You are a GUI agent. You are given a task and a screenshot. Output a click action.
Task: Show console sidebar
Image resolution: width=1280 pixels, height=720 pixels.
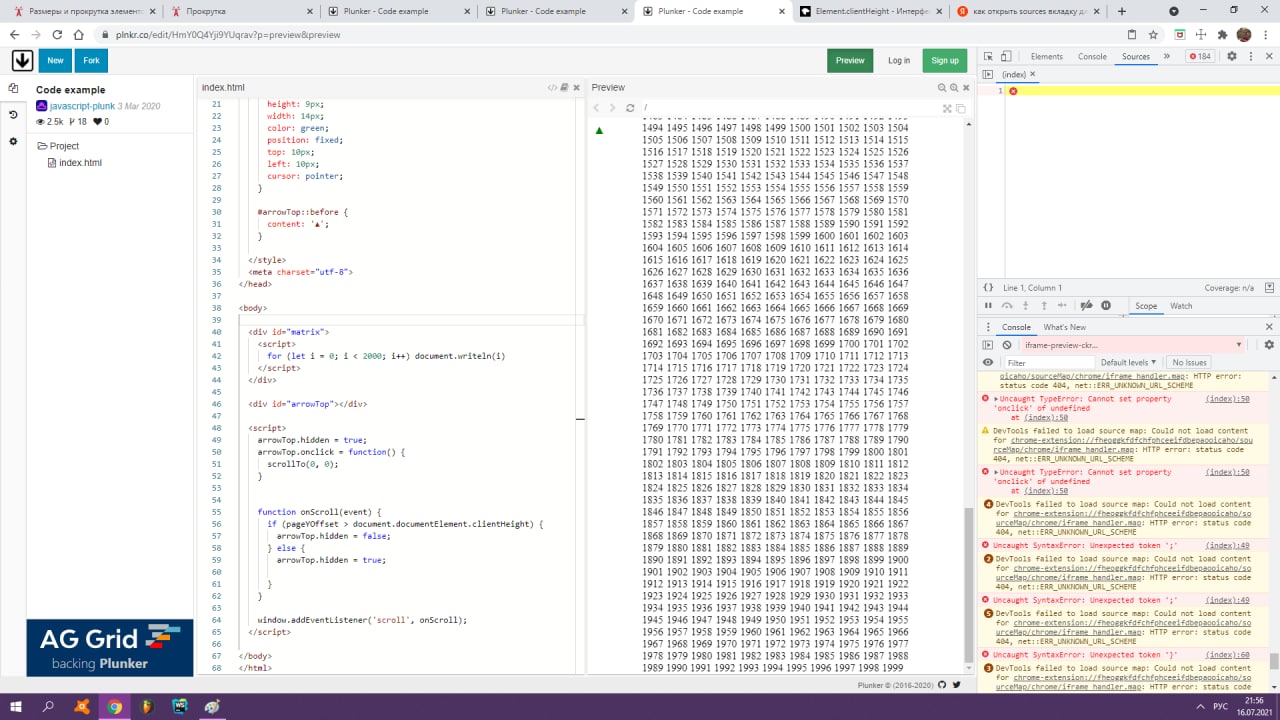click(x=988, y=345)
